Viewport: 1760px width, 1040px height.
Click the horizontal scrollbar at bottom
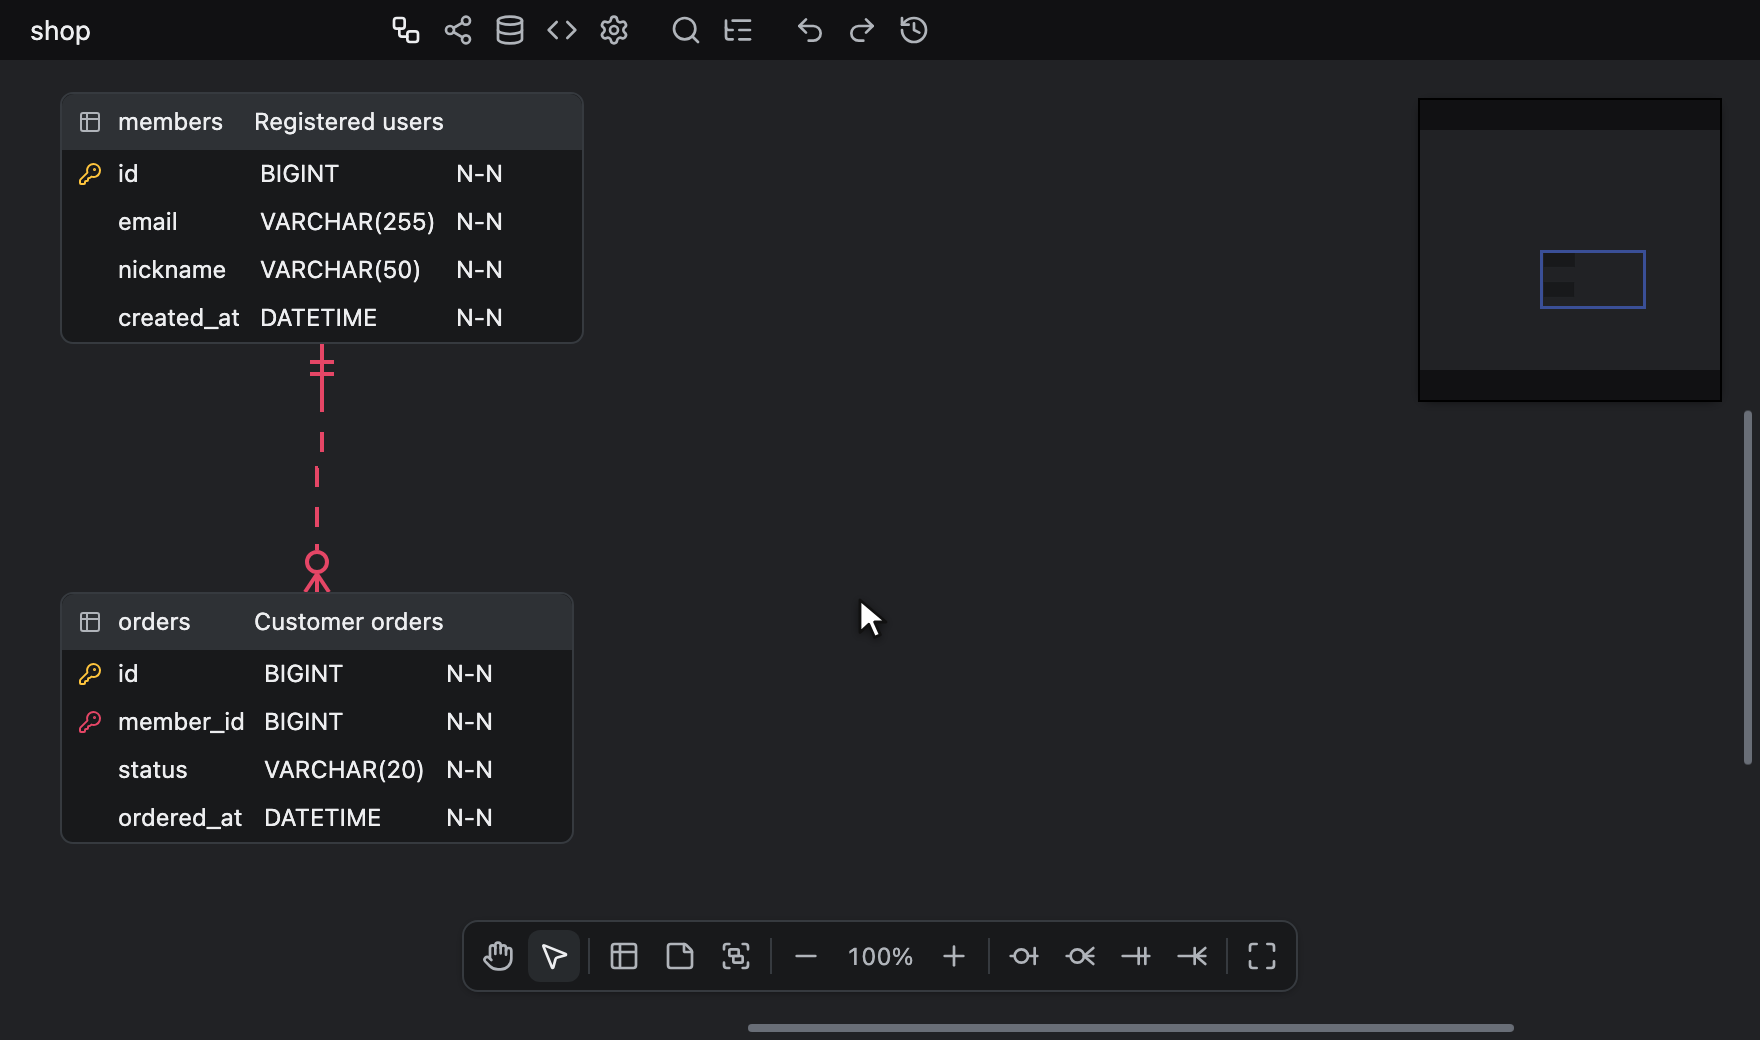coord(1131,1027)
